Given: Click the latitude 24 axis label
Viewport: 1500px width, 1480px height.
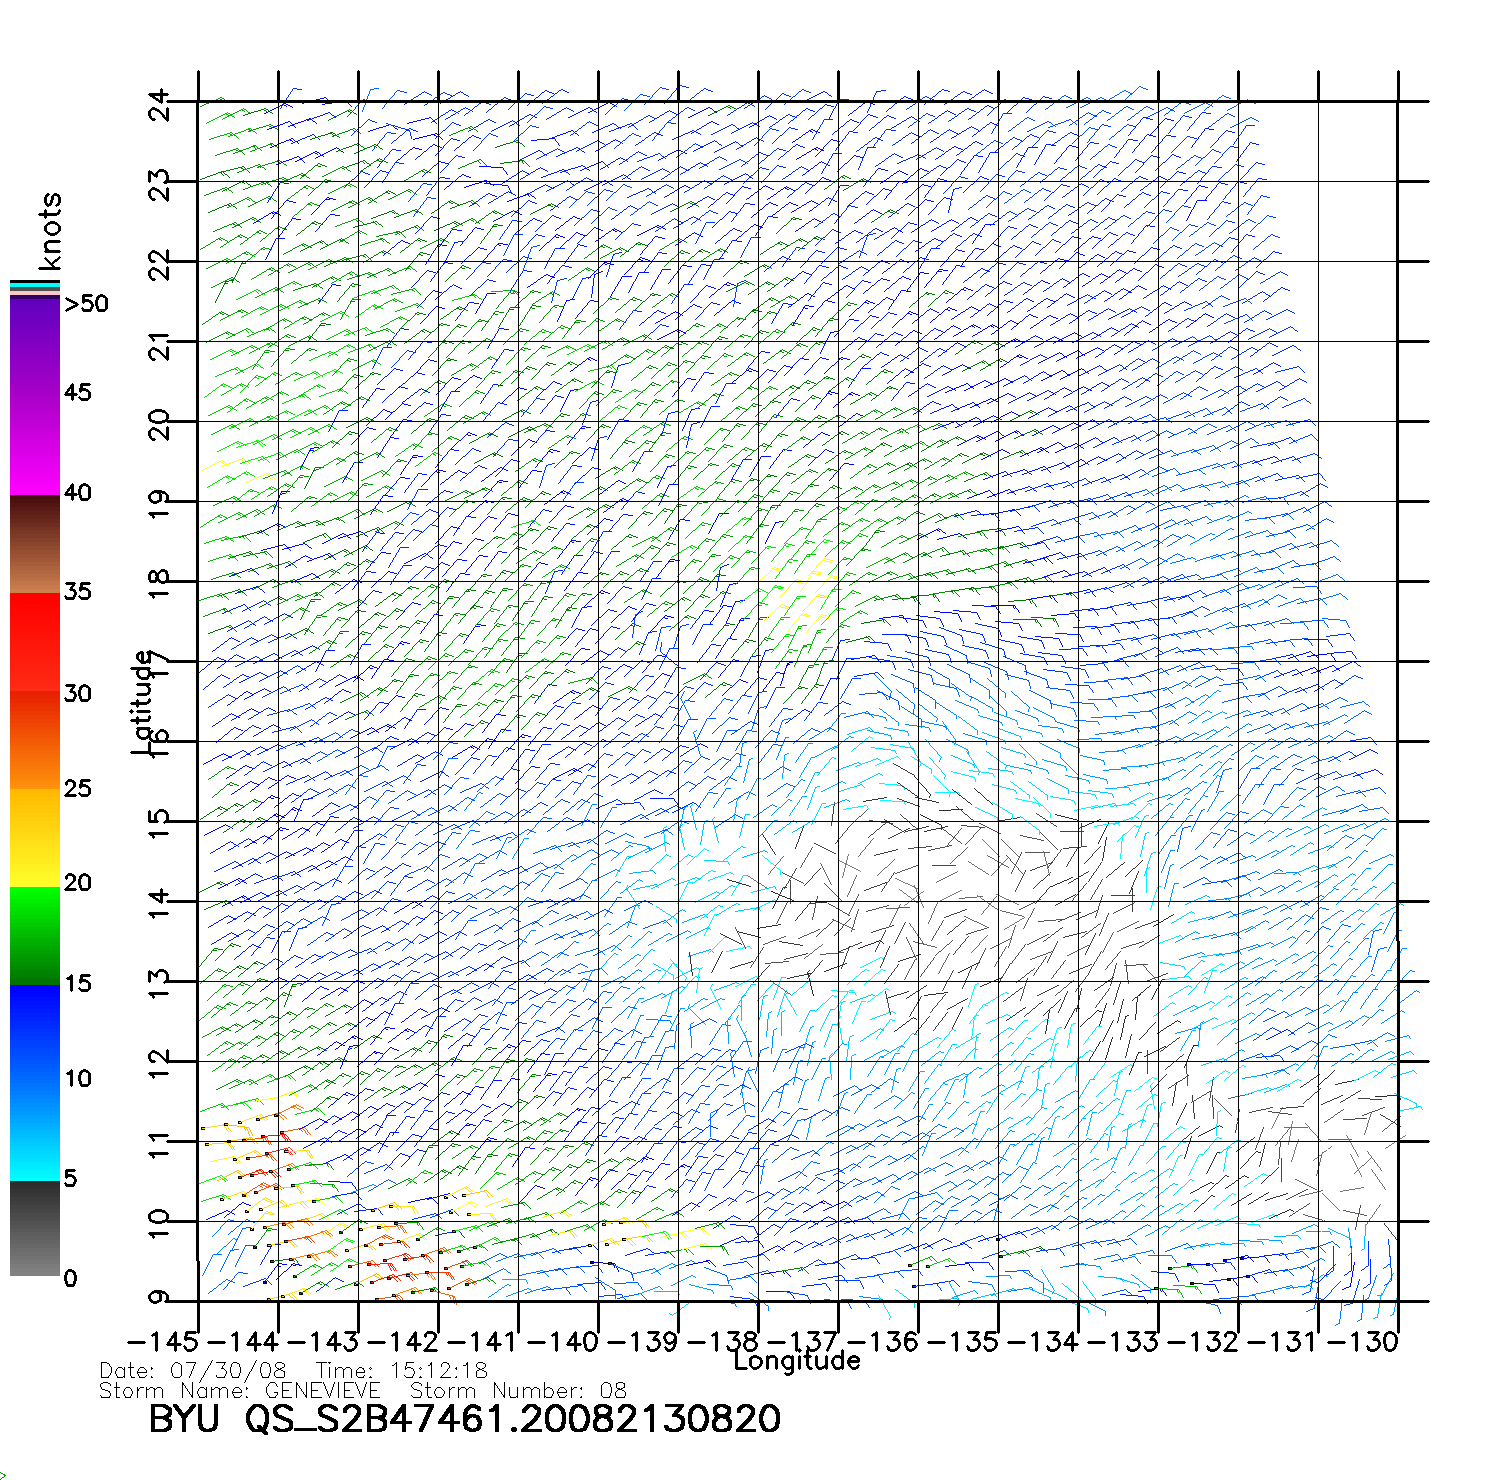Looking at the screenshot, I should 160,104.
